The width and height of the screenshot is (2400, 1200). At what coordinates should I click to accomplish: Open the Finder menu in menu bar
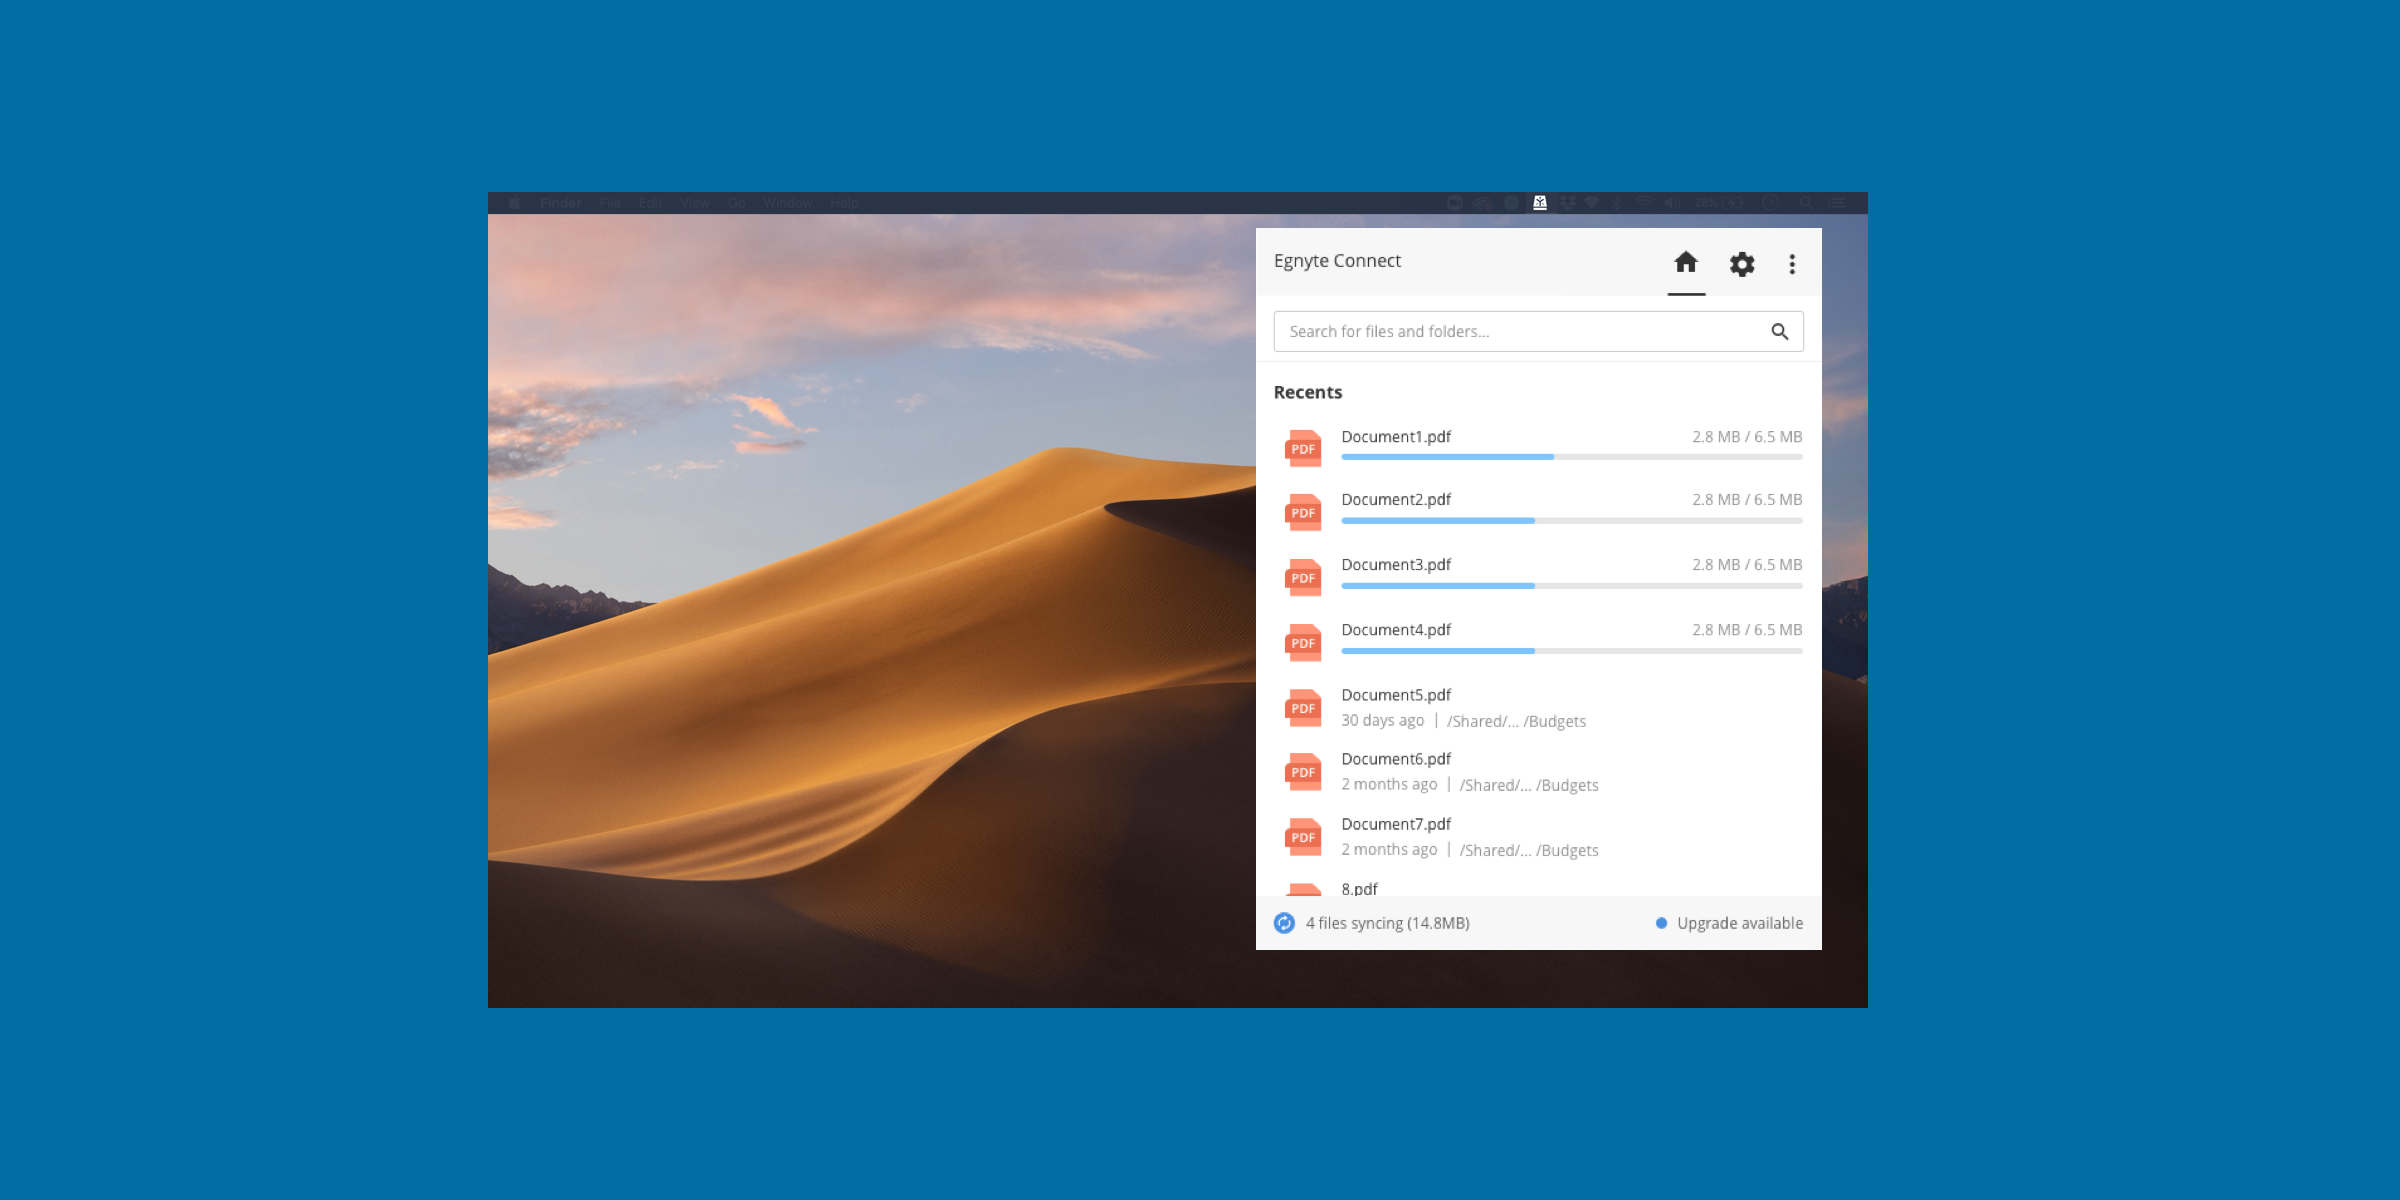[x=560, y=203]
